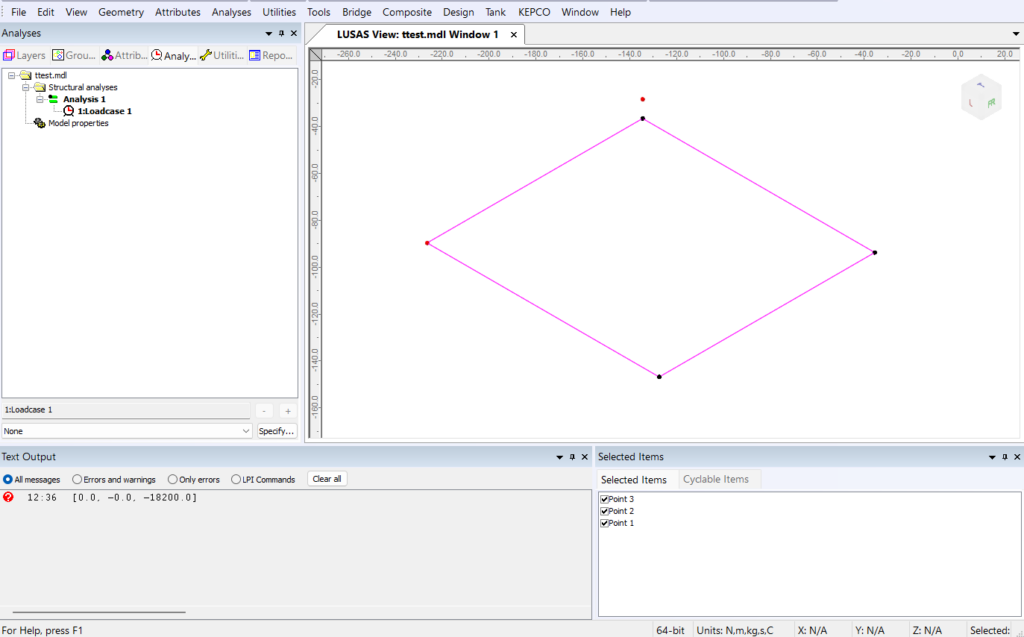Image resolution: width=1024 pixels, height=637 pixels.
Task: Uncheck the Point 1 checkbox
Action: tap(604, 523)
